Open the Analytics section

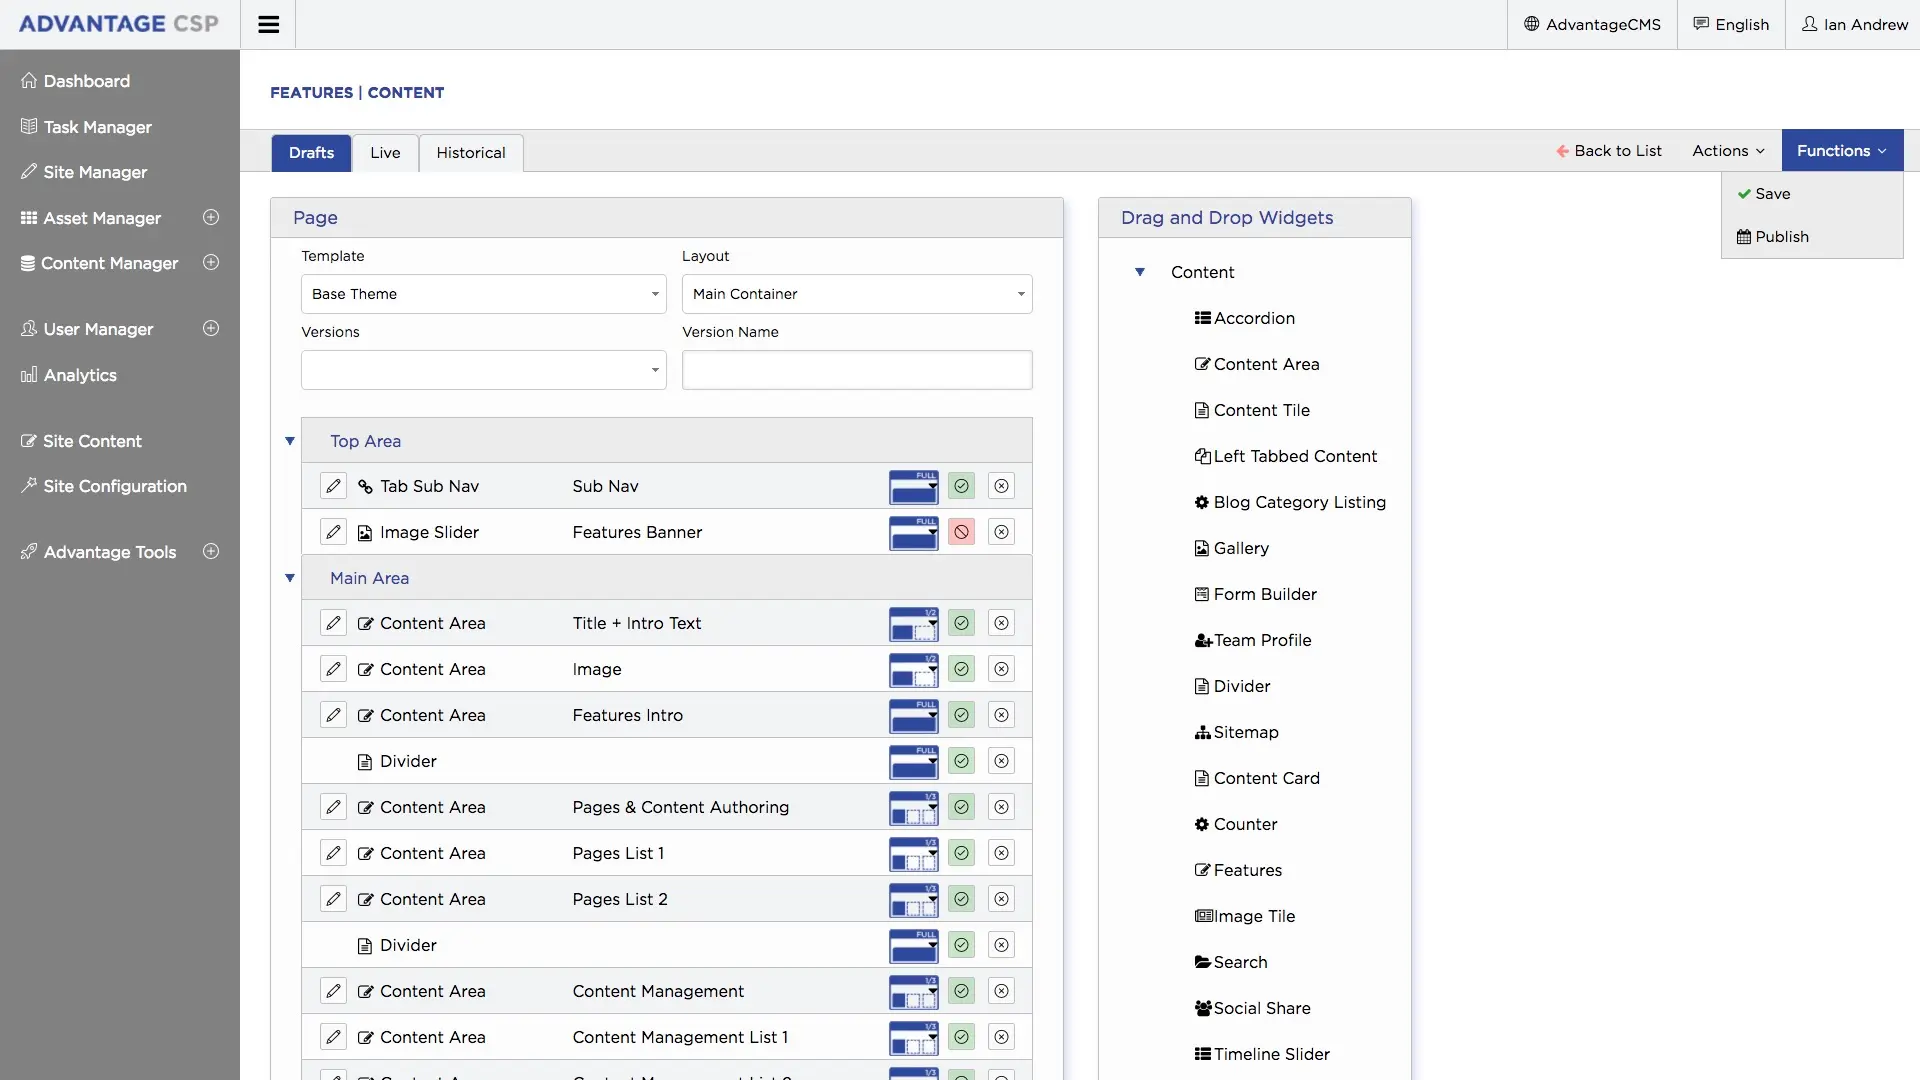(x=80, y=374)
